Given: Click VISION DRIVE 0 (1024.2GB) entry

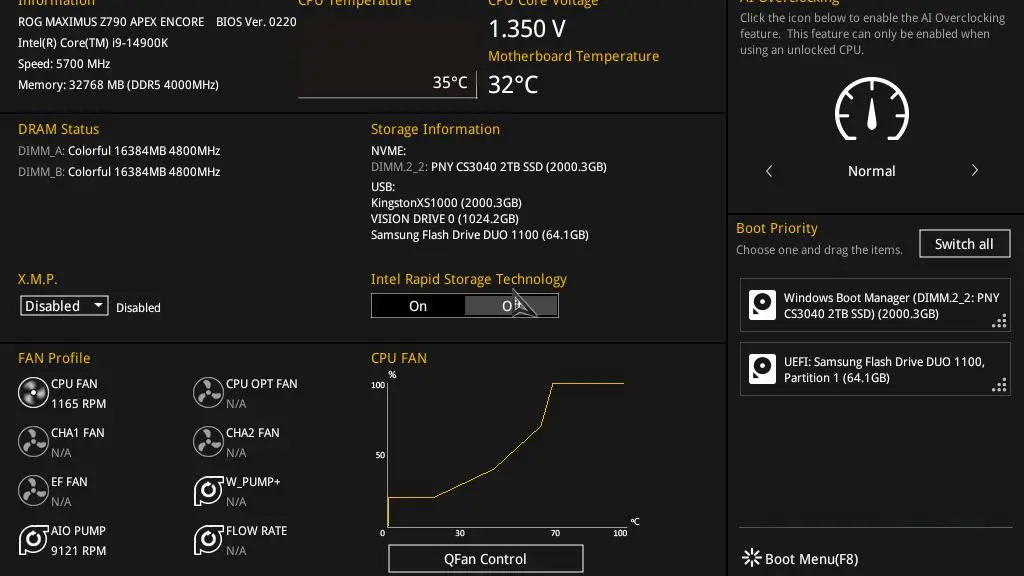Looking at the screenshot, I should coord(445,219).
